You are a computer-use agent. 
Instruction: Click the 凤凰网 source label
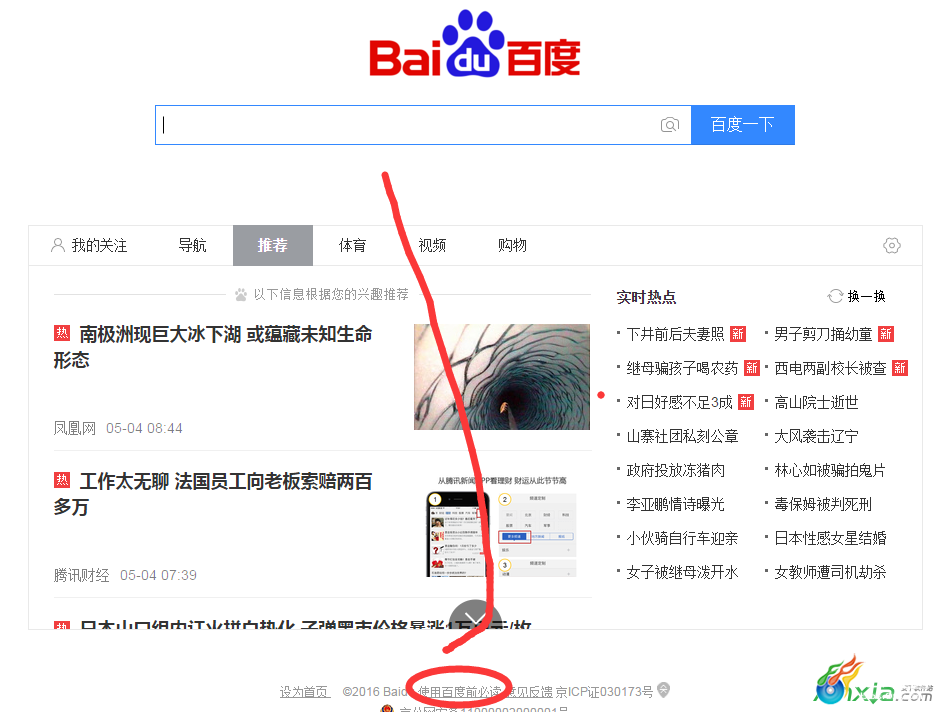pyautogui.click(x=75, y=428)
